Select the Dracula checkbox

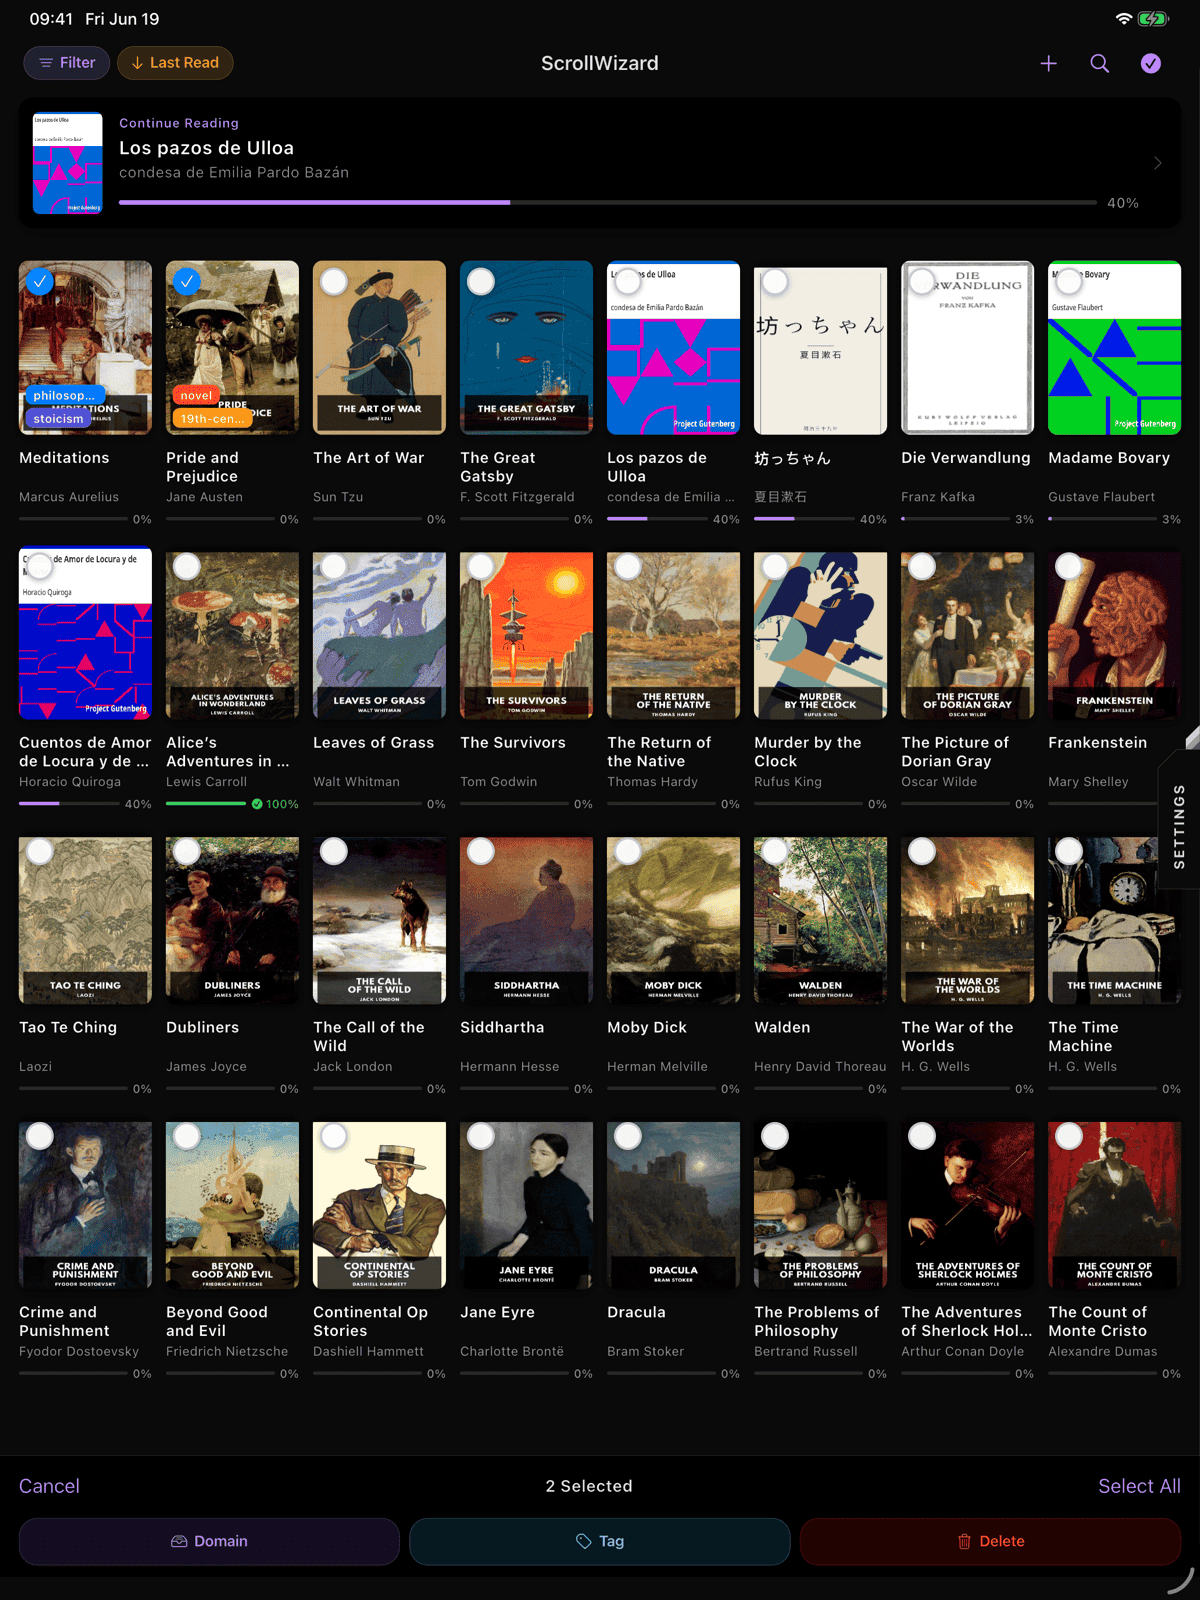coord(628,1137)
